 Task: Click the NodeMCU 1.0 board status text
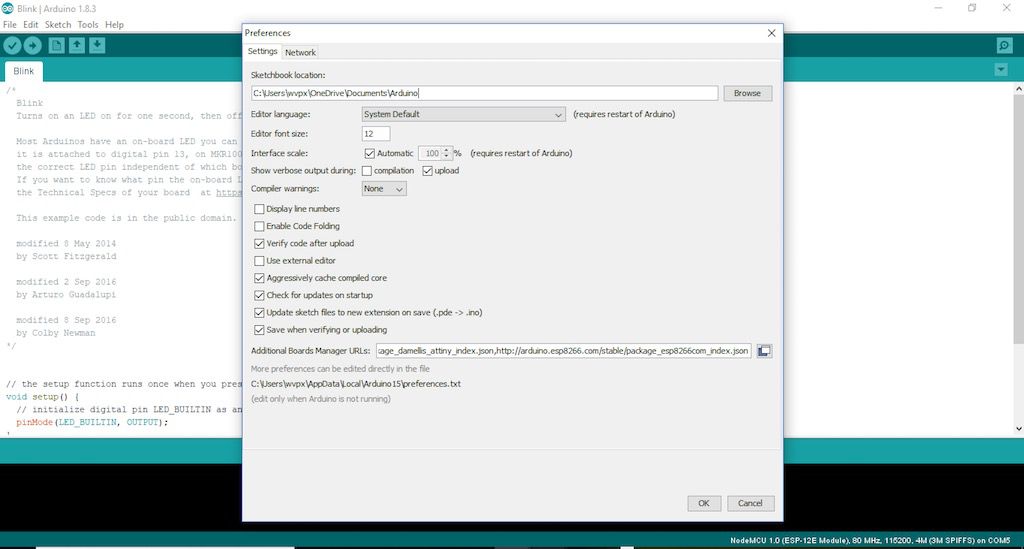point(871,541)
